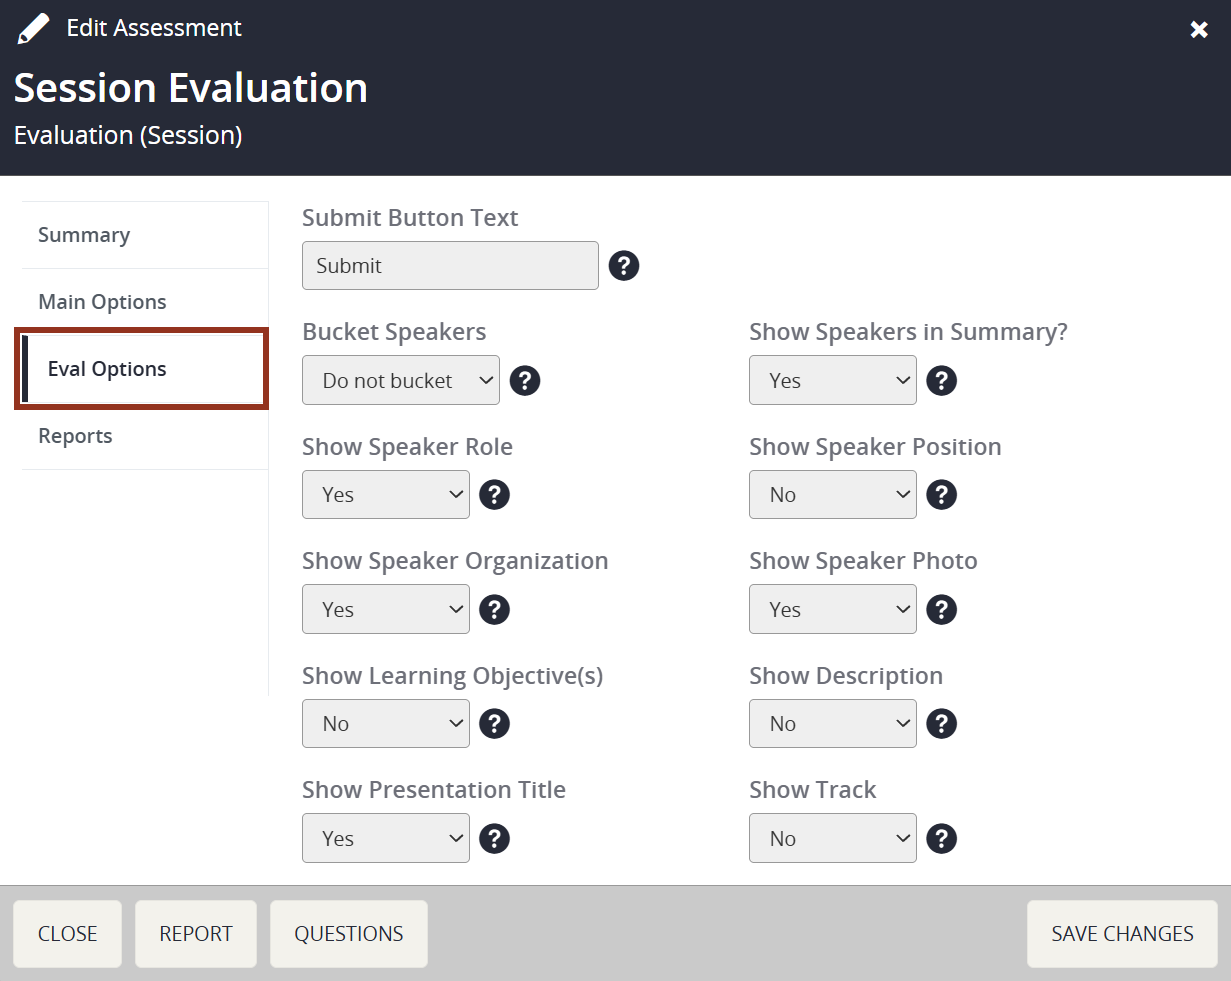Click the CLOSE button

(68, 934)
